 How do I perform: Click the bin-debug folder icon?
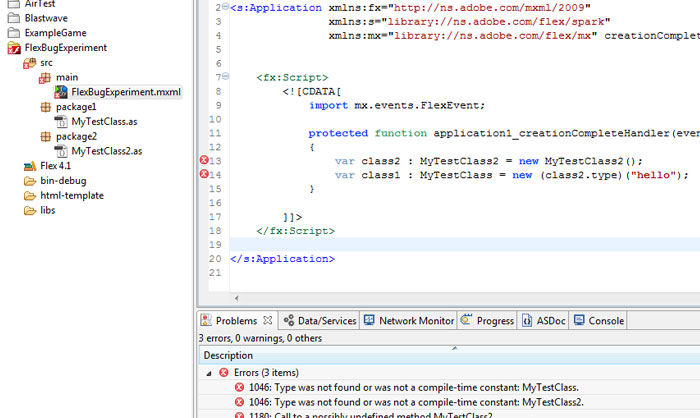pos(30,181)
